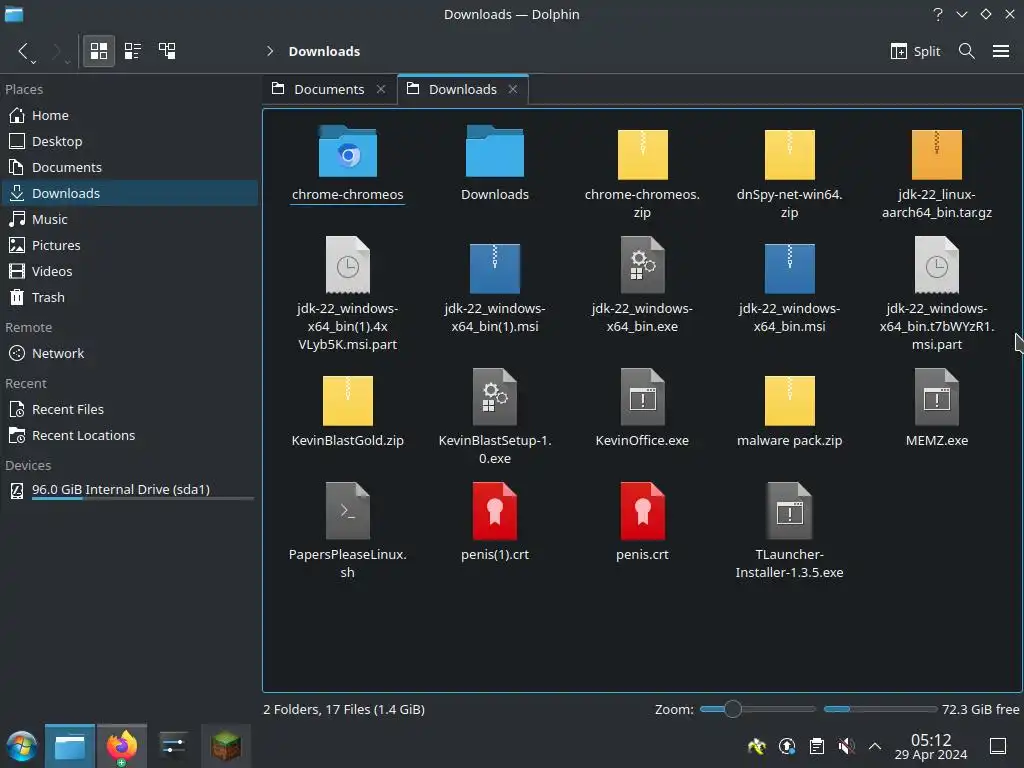Select jdk-22_windows-x64_bin(1).msi icon
The width and height of the screenshot is (1024, 768).
pos(494,268)
